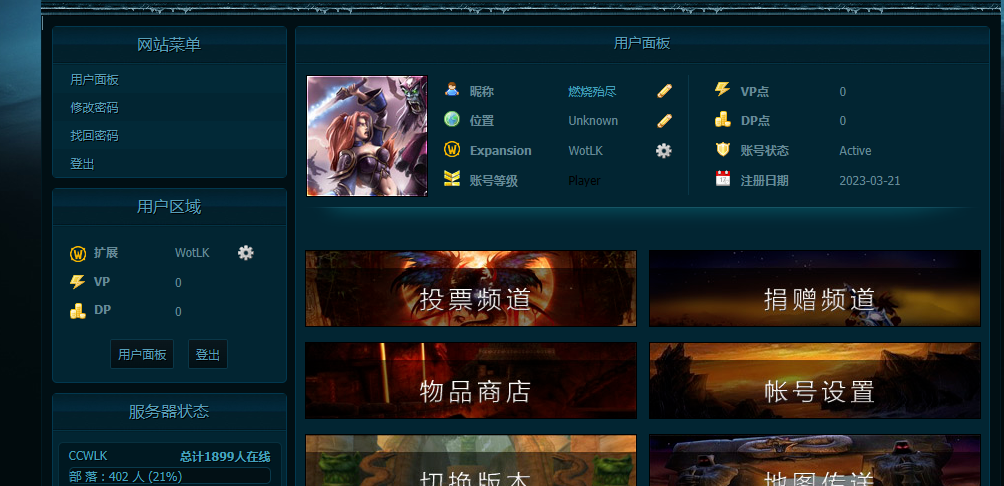Edit nickname with pencil icon beside 燃烧殆尽

664,91
